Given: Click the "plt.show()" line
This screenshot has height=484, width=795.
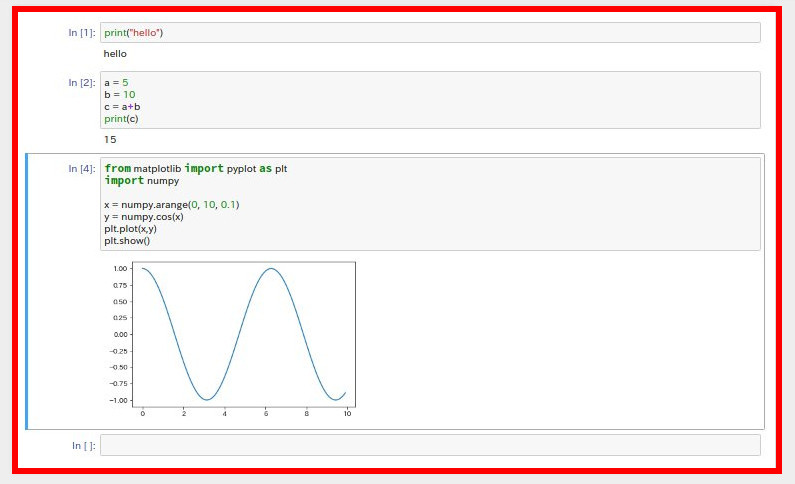Looking at the screenshot, I should pos(127,241).
